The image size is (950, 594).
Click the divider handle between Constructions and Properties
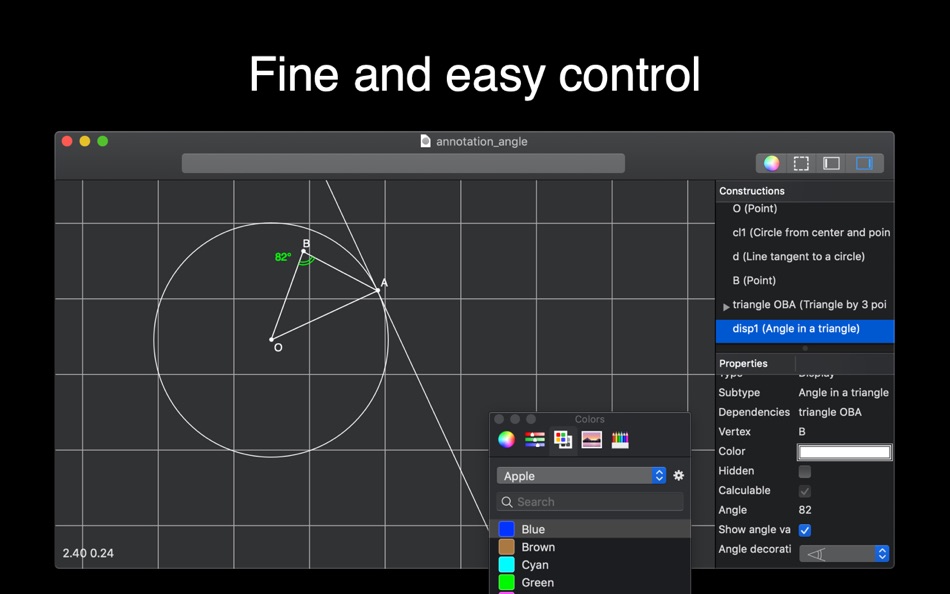point(805,349)
